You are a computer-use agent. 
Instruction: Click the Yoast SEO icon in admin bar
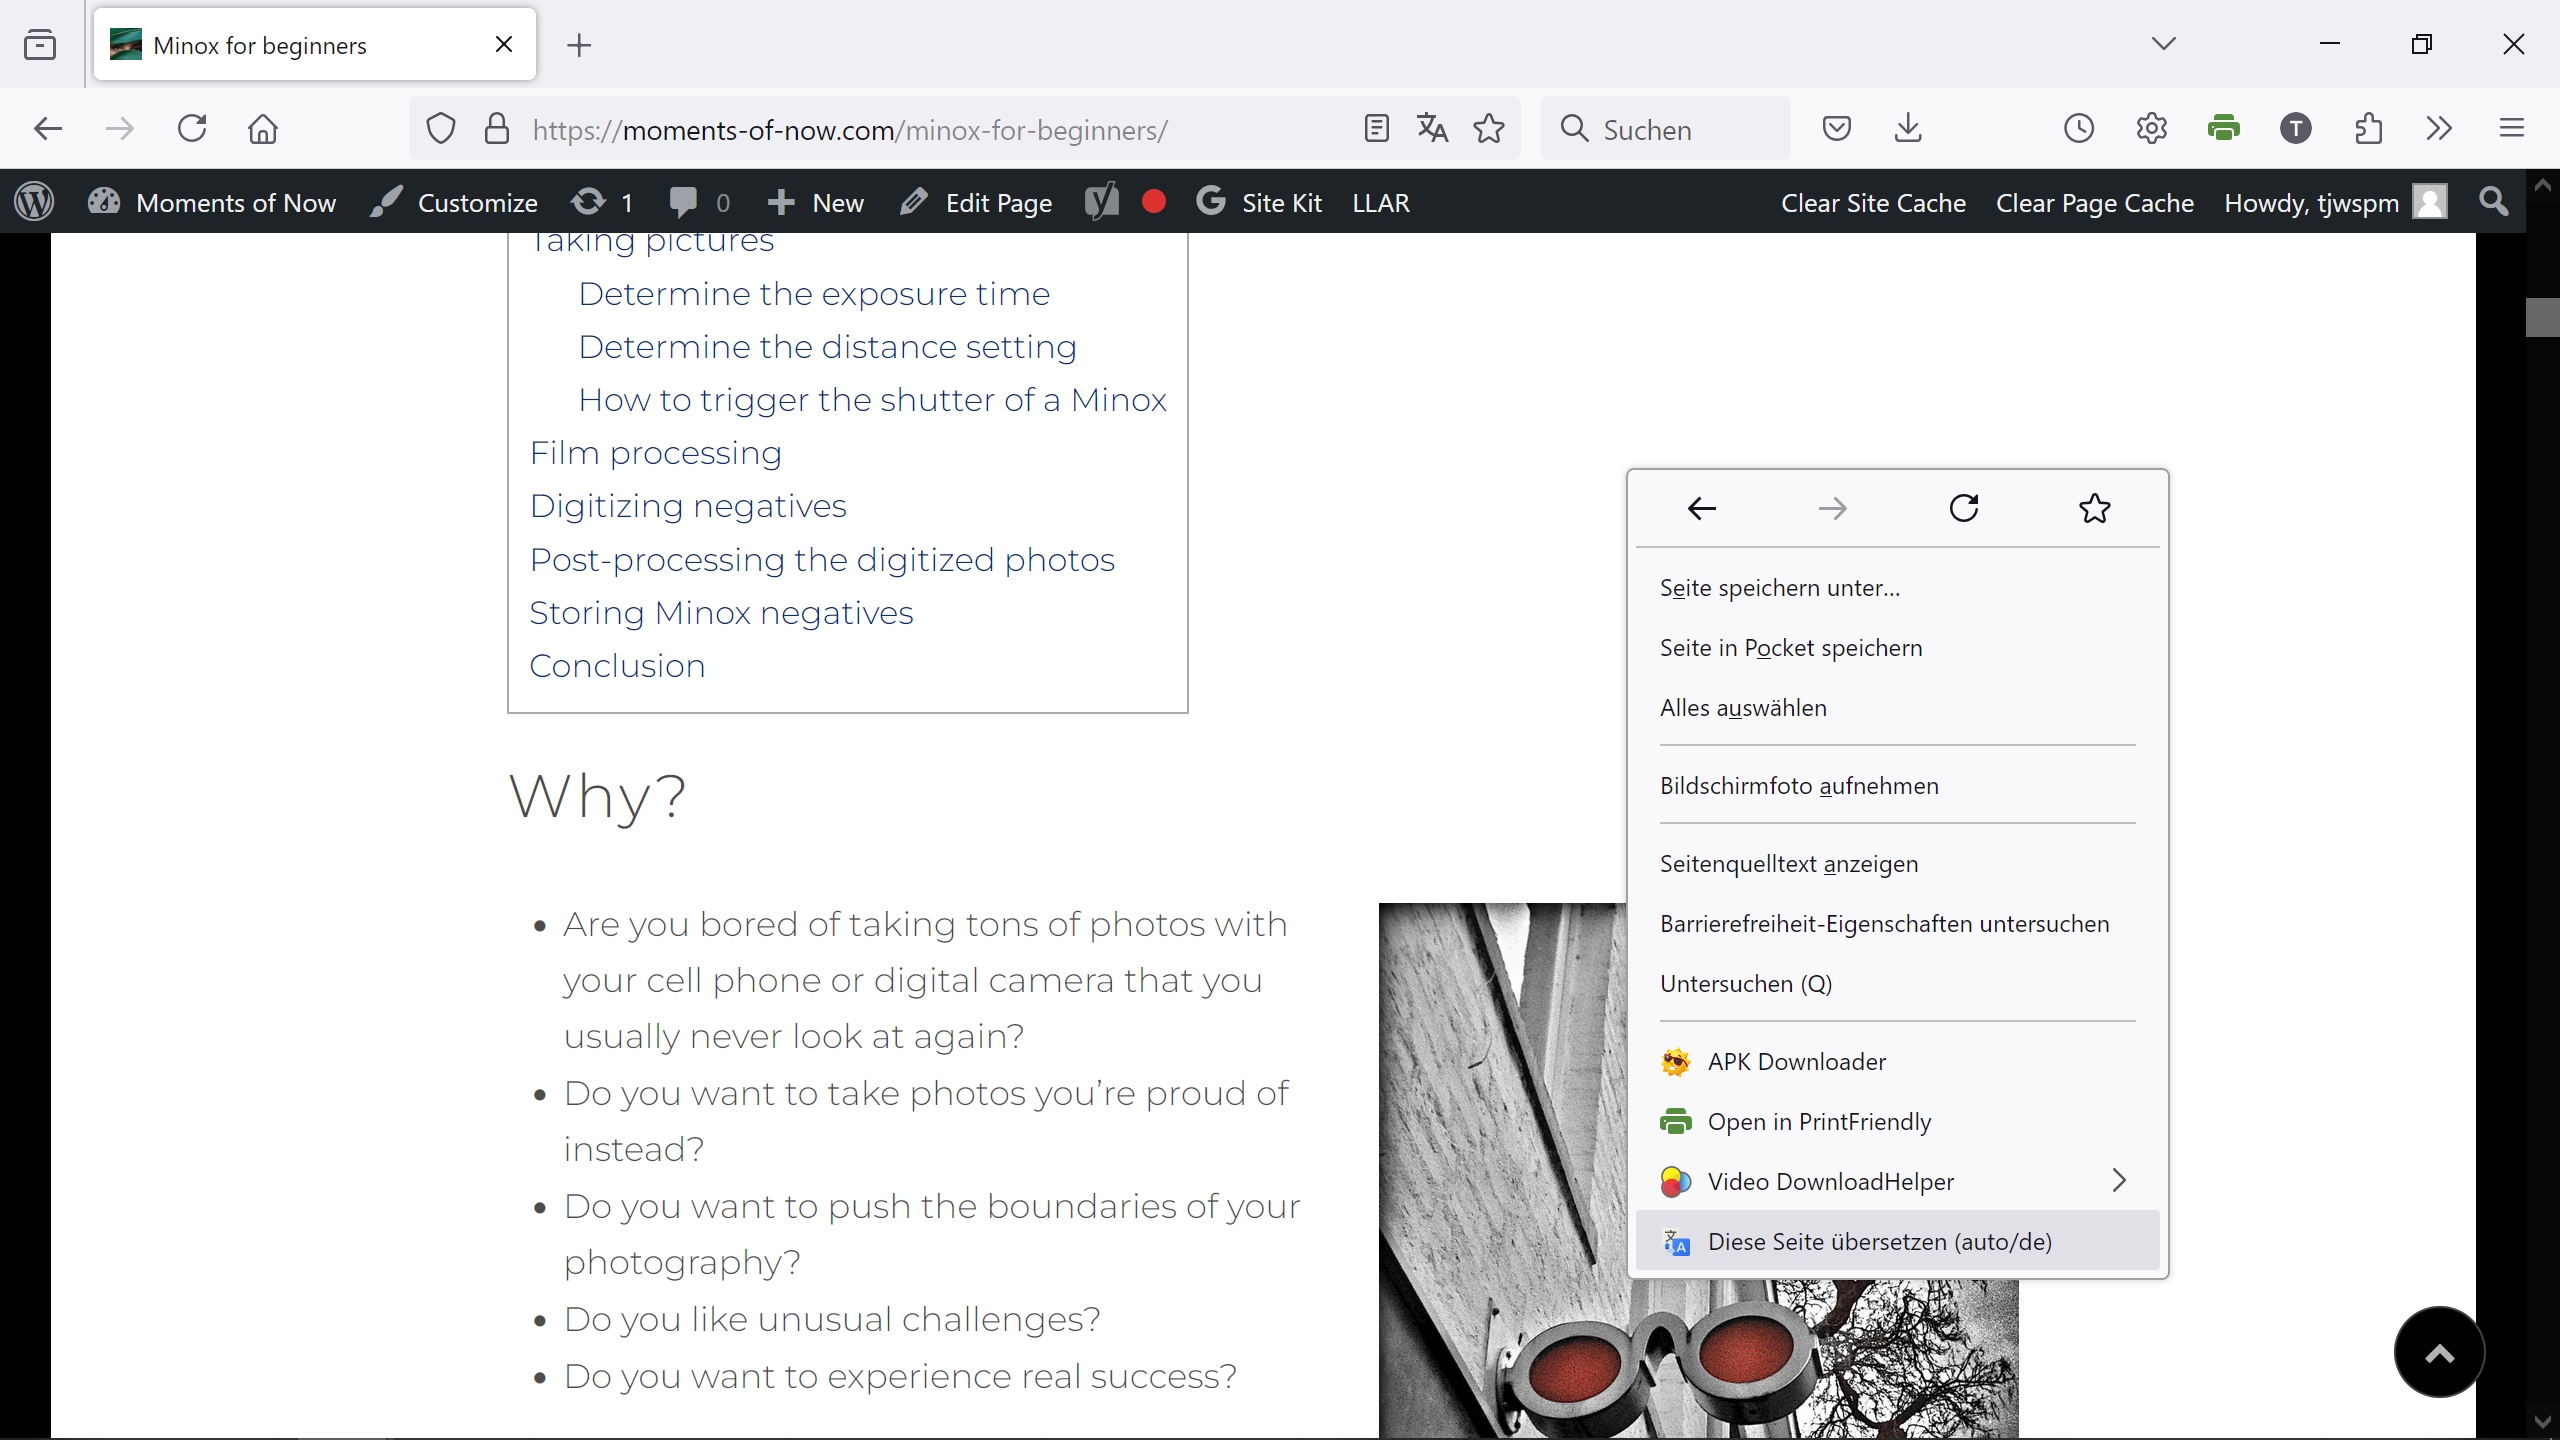[1101, 203]
